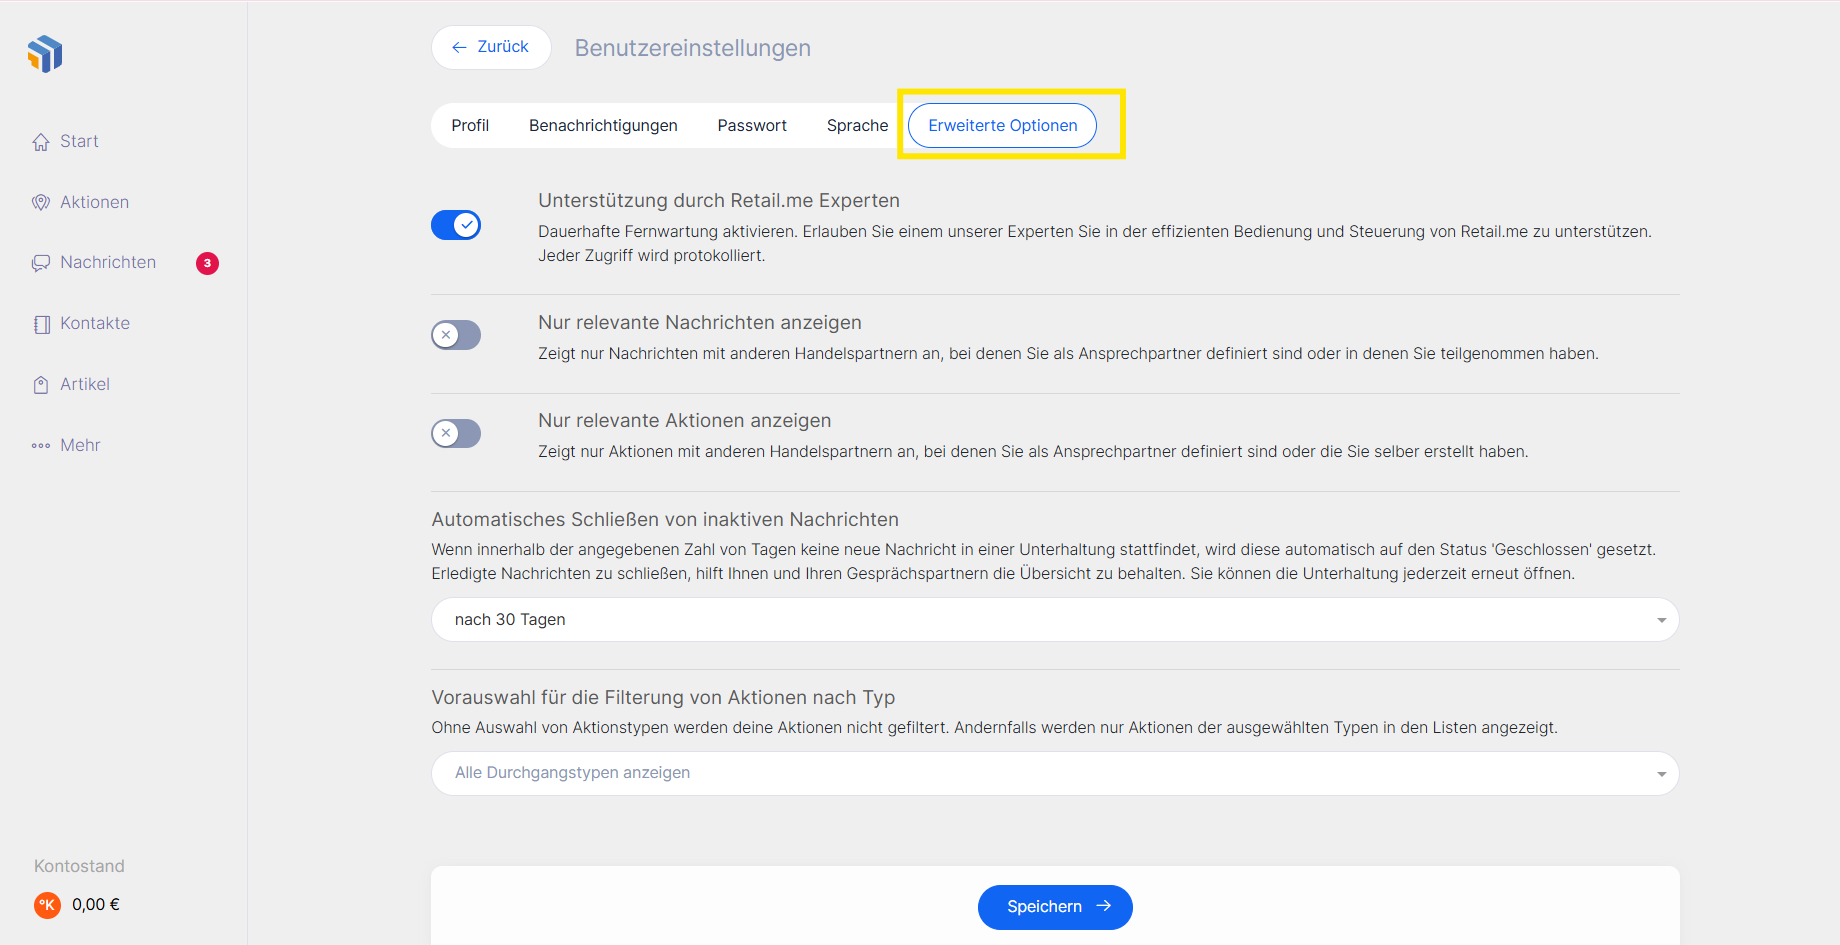Click the Aktionen sidebar icon
The height and width of the screenshot is (945, 1840).
pyautogui.click(x=41, y=203)
